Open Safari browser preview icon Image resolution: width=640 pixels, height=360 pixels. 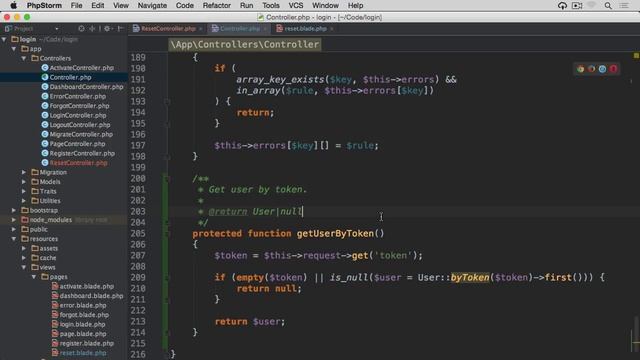602,69
